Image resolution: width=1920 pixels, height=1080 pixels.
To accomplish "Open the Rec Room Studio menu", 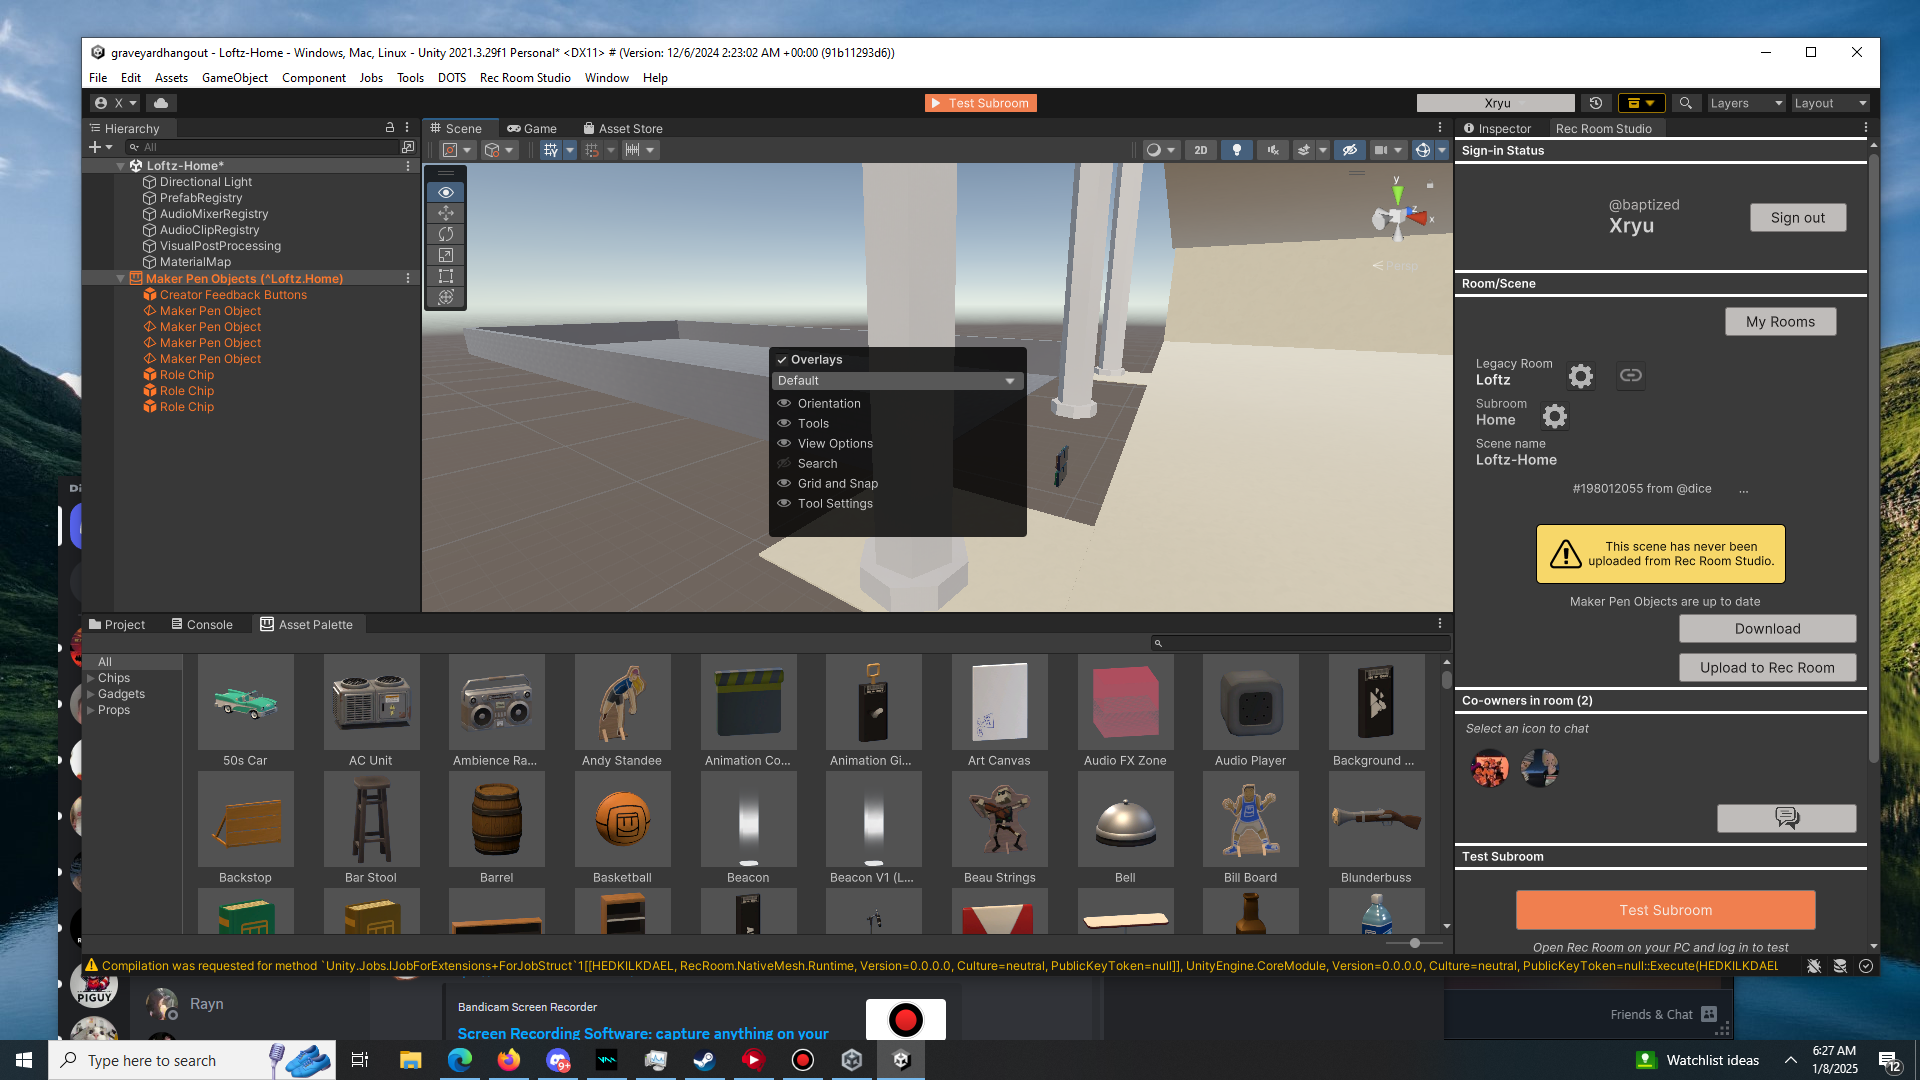I will [524, 77].
